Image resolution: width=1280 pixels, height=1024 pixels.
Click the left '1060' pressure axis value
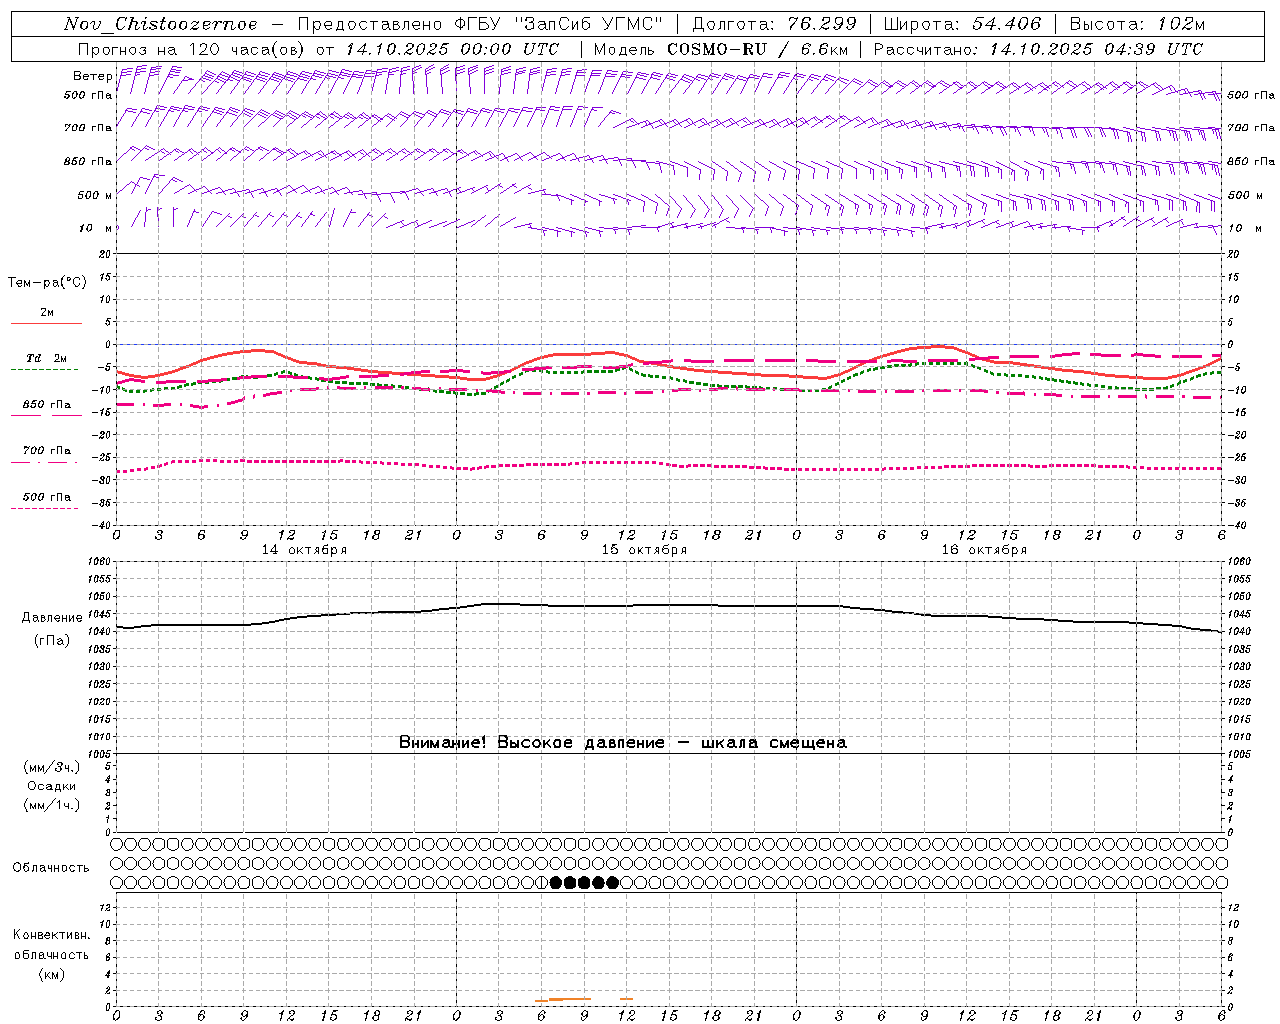click(x=100, y=561)
